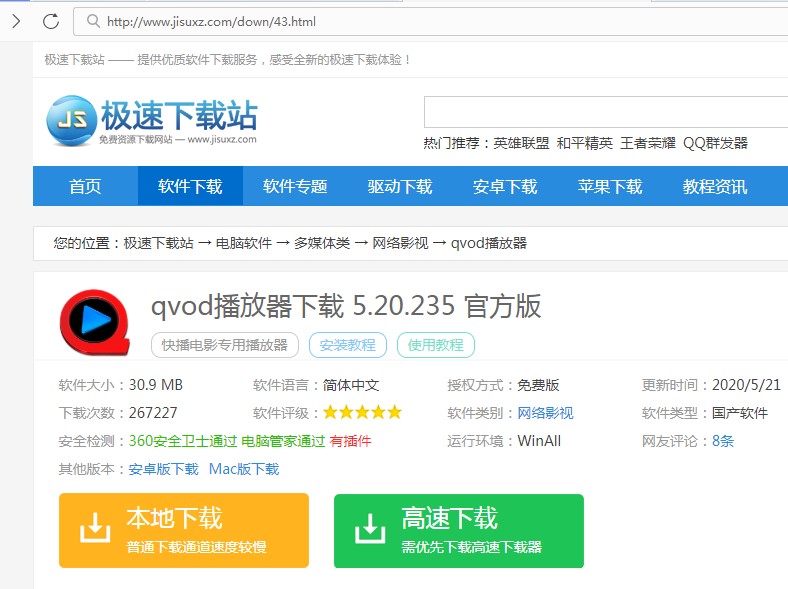Viewport: 788px width, 589px height.
Task: Follow the 安卓版下载 link
Action: click(x=164, y=469)
